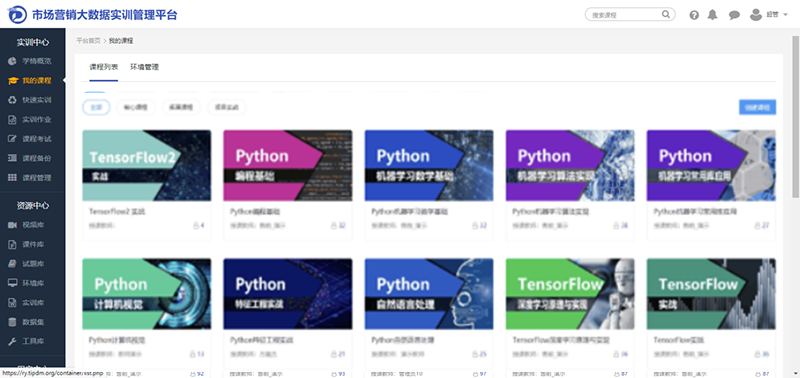Click the 数据集 database icon
Viewport: 800px width, 378px height.
13,322
